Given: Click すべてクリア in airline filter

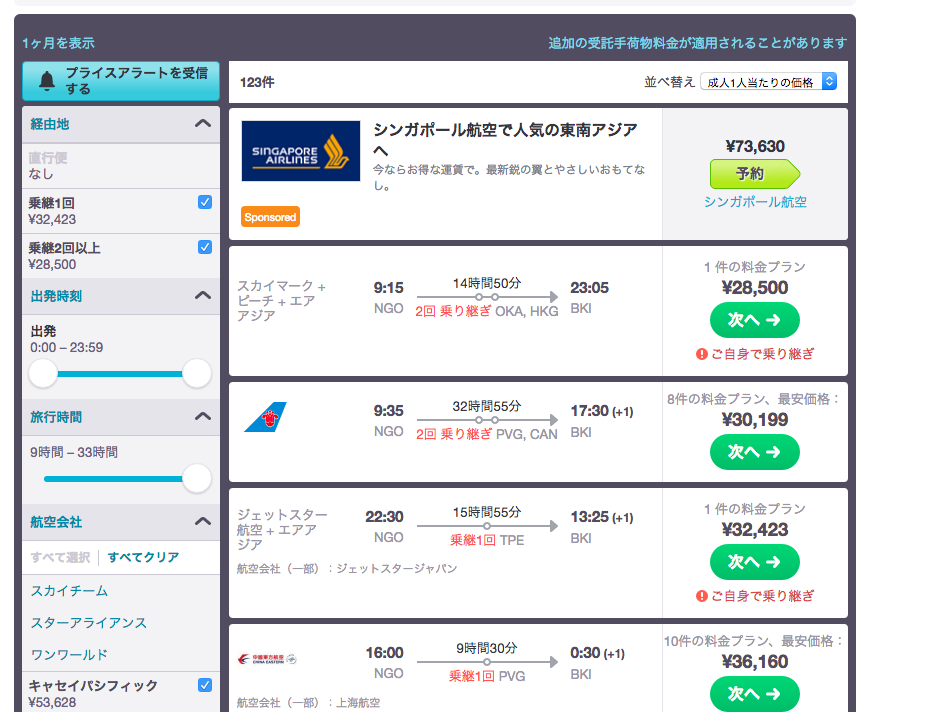Looking at the screenshot, I should 143,557.
